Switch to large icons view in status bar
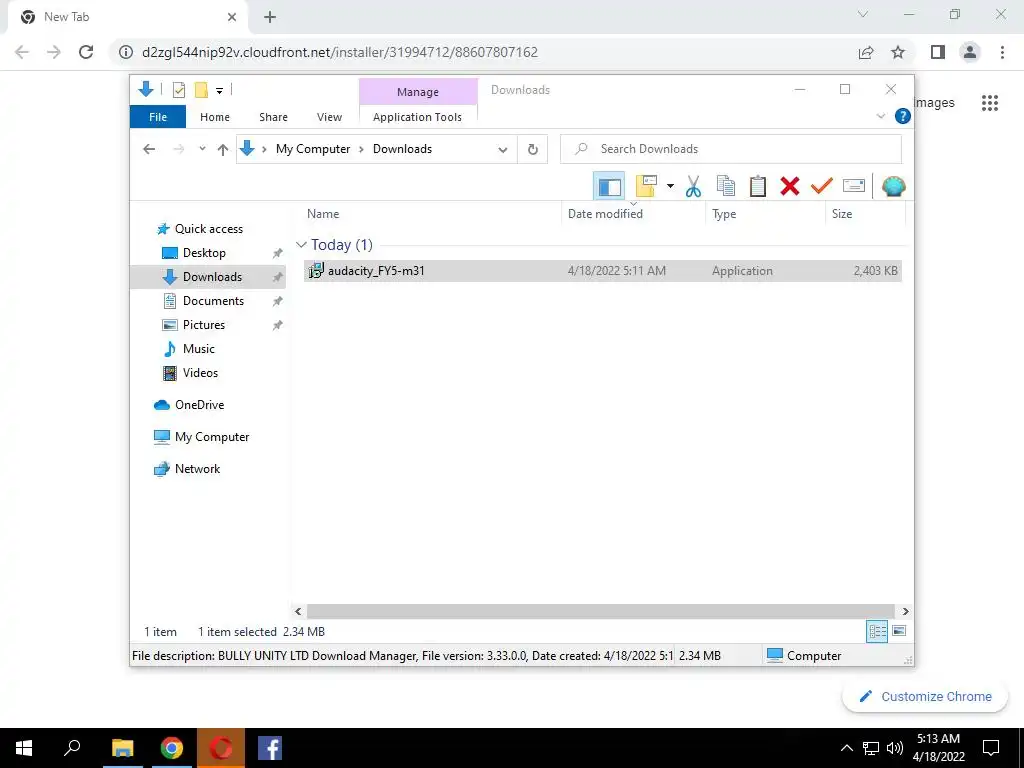The height and width of the screenshot is (768, 1024). pyautogui.click(x=899, y=631)
